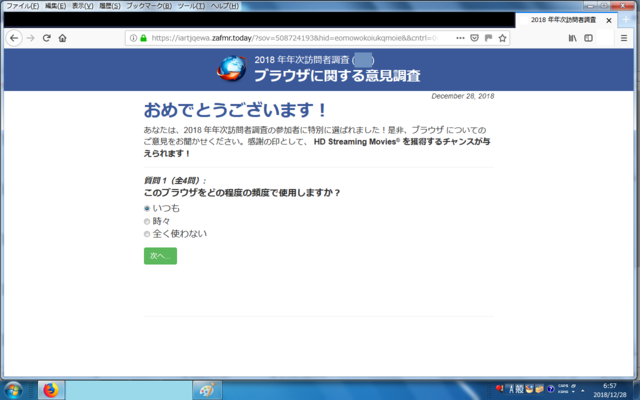Click the flag icon in address bar
Viewport: 640px width, 400px height.
tap(488, 38)
